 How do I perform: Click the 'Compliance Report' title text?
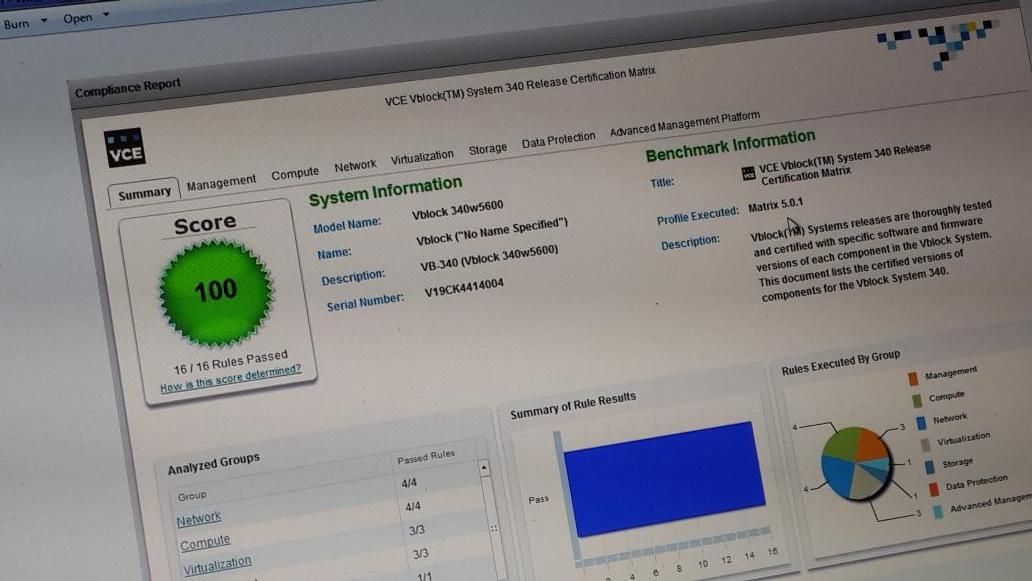click(x=127, y=88)
